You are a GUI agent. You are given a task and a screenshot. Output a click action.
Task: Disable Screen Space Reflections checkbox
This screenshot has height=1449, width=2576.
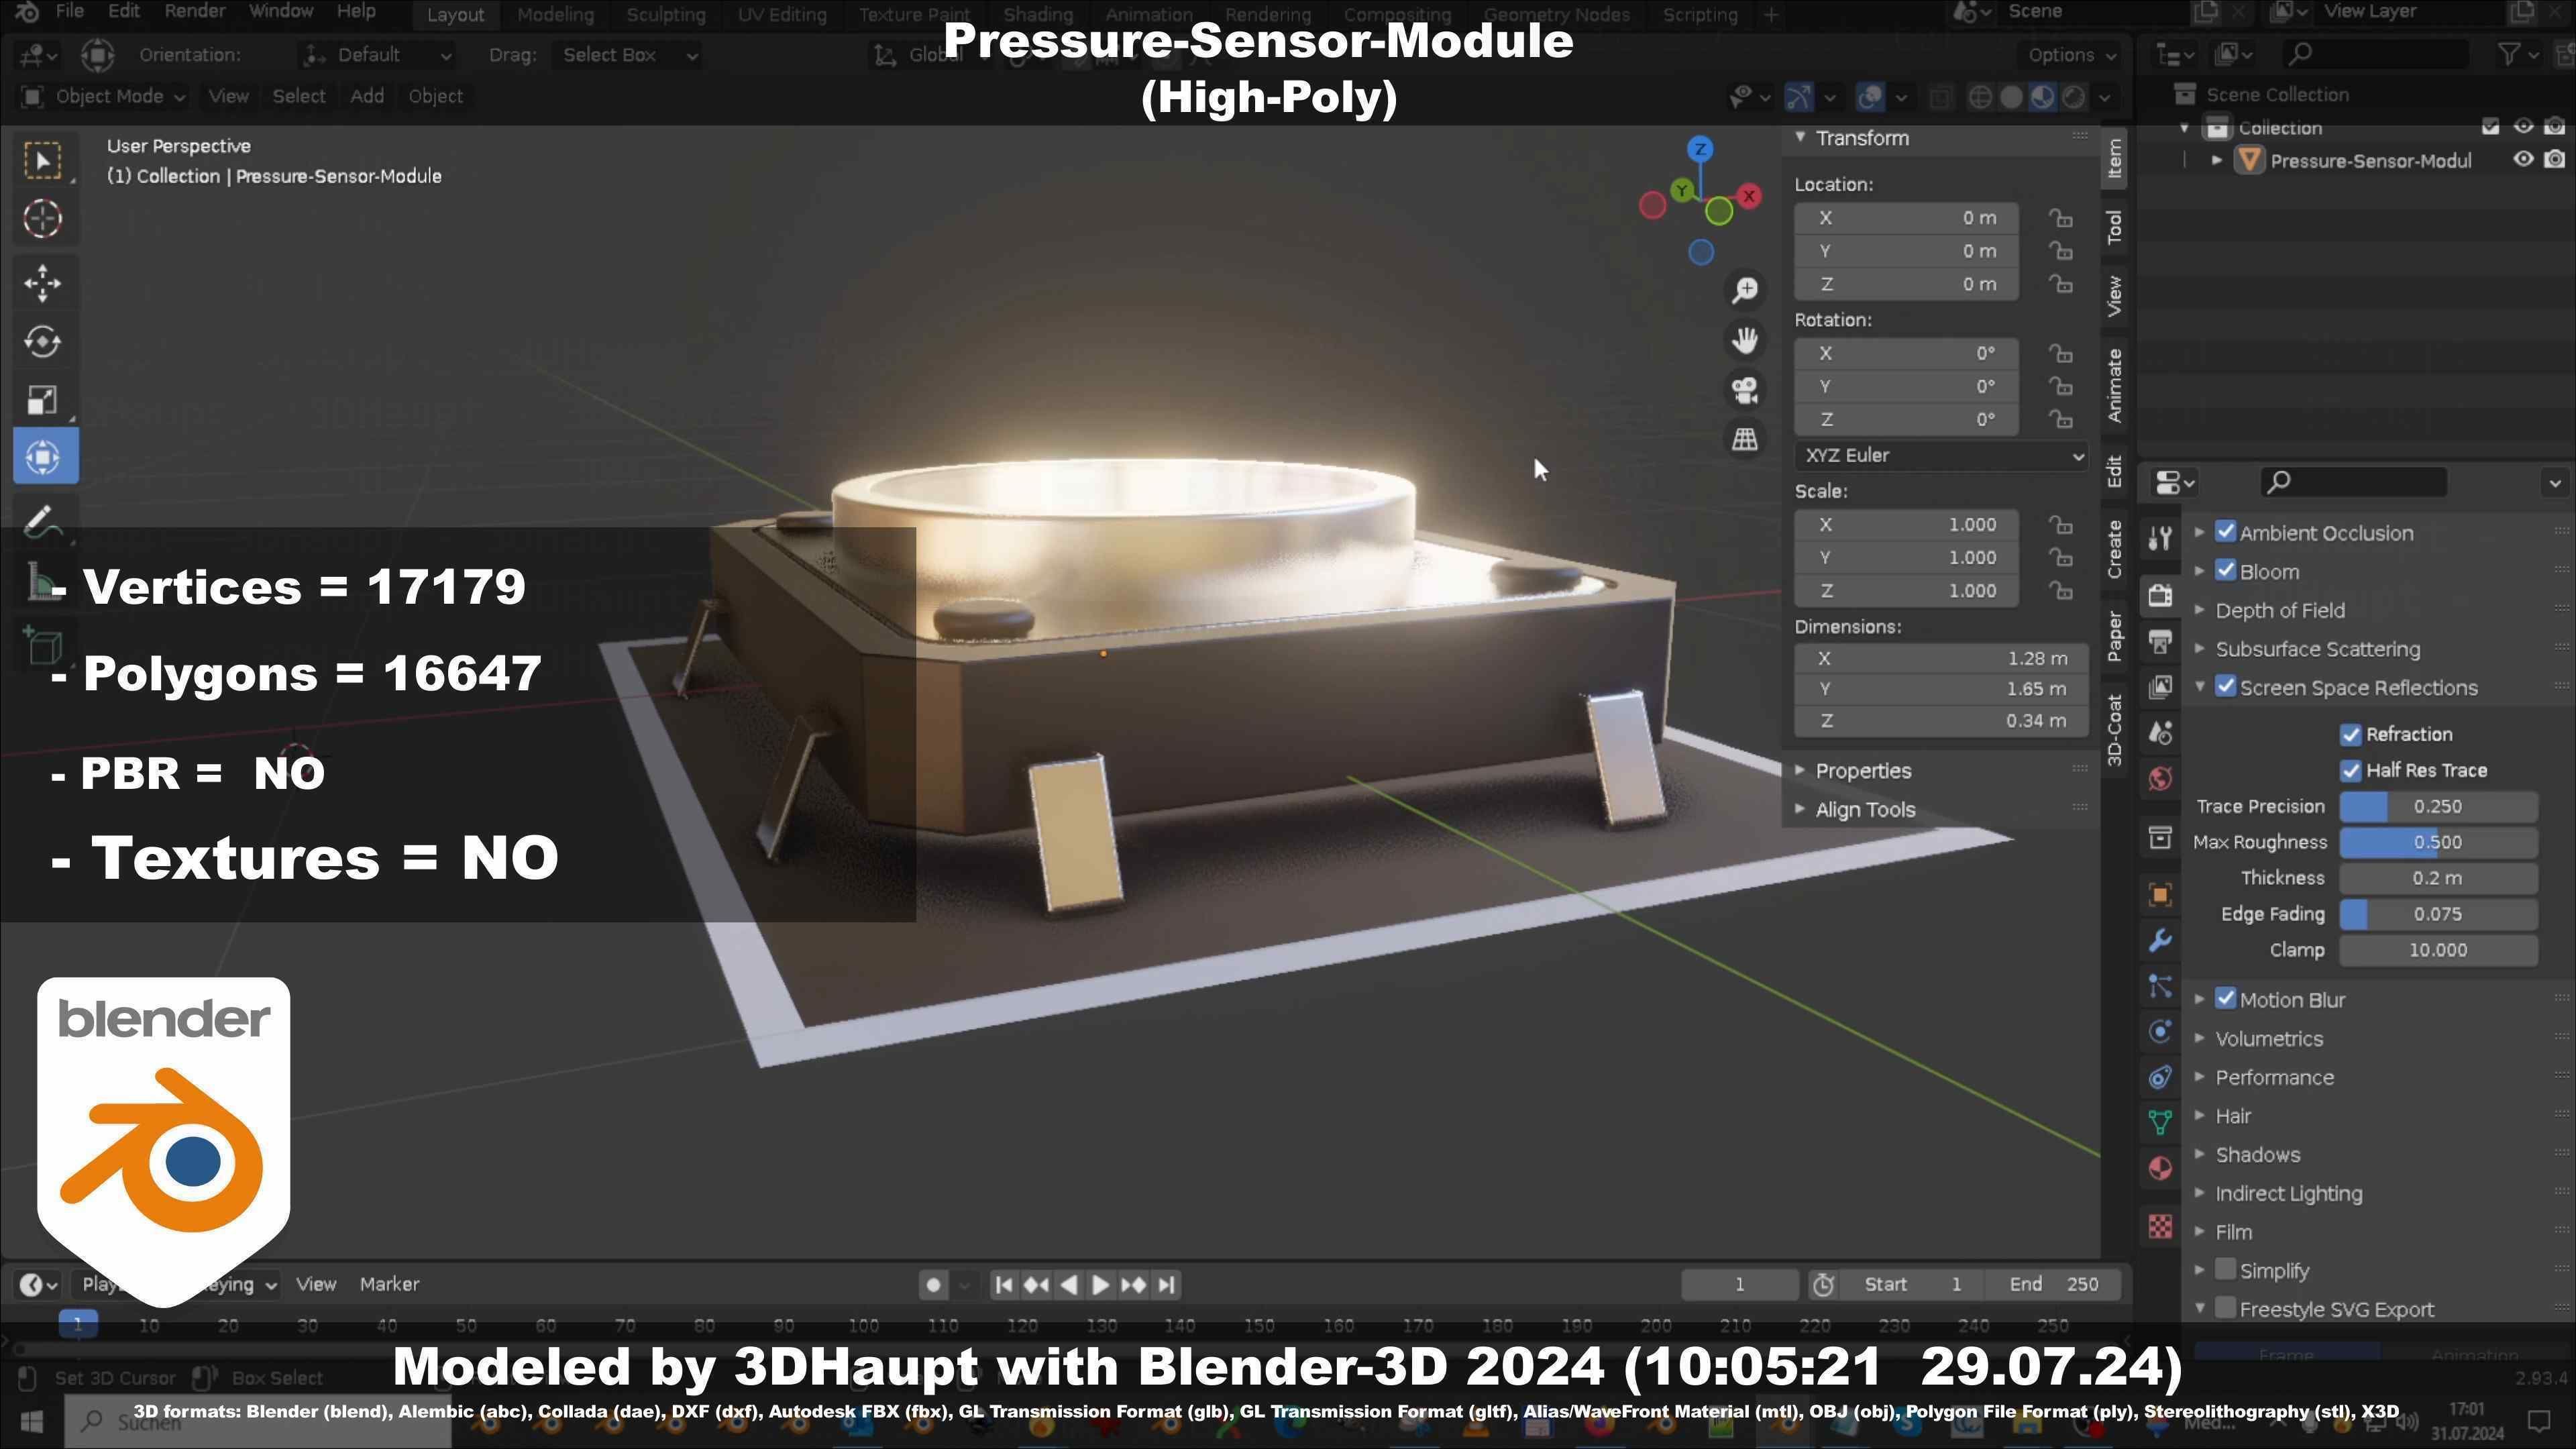coord(2225,687)
